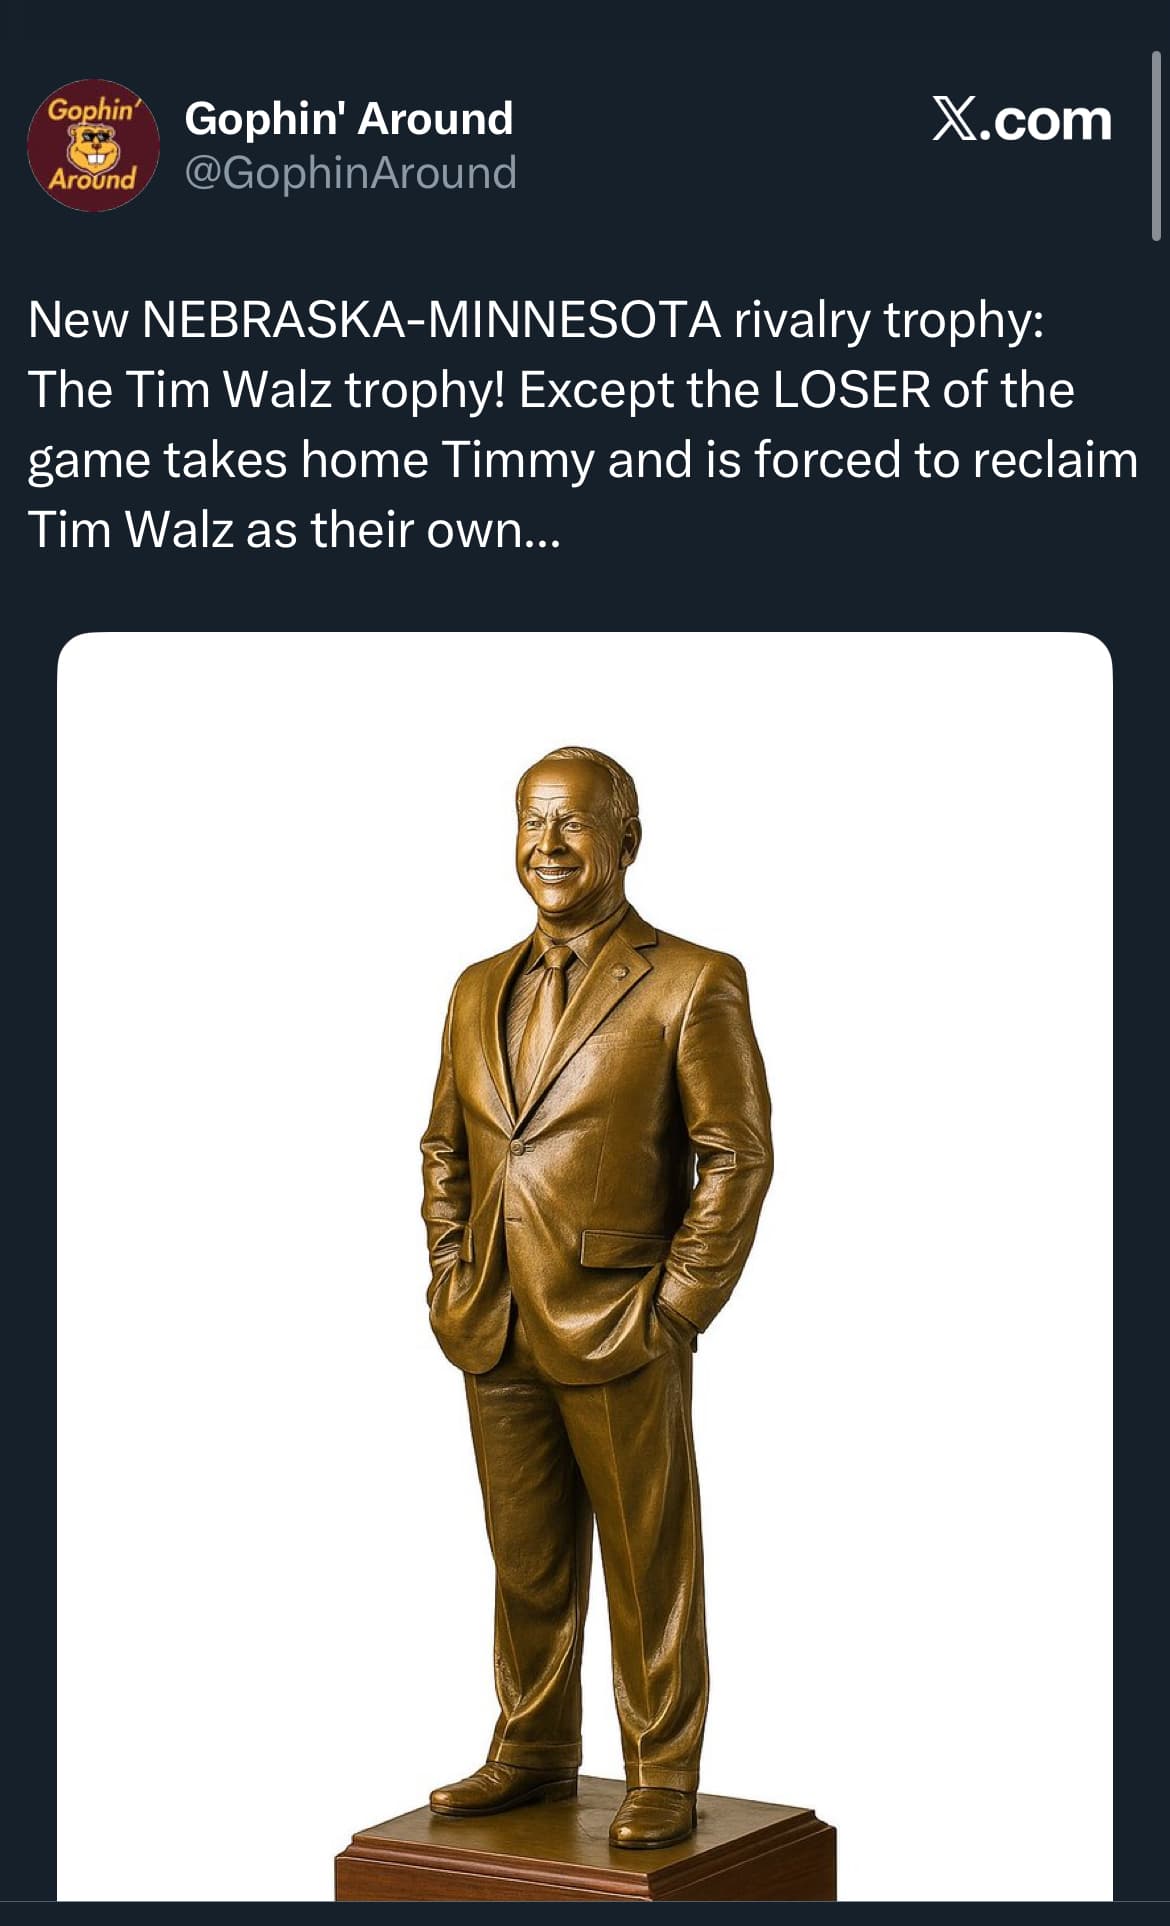This screenshot has height=1926, width=1170.
Task: Open the @GophinAround handle link
Action: [350, 173]
